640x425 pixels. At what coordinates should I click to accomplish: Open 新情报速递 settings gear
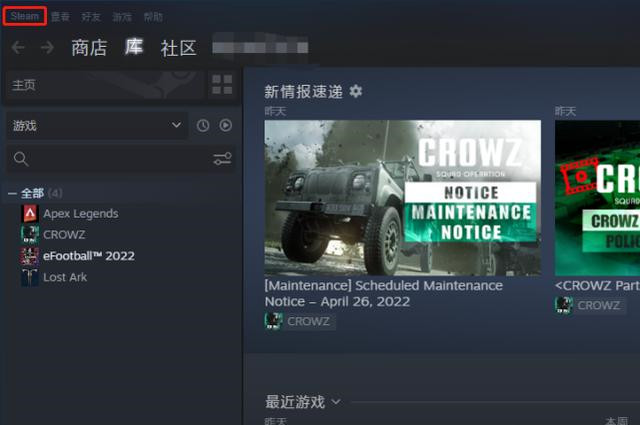(356, 91)
